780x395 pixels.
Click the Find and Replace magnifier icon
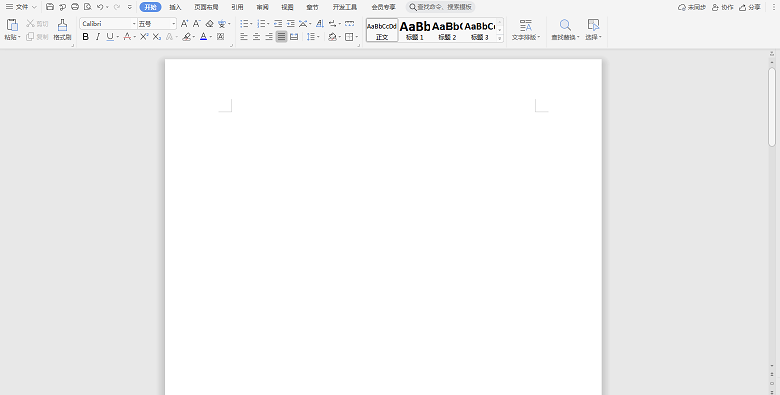coord(565,25)
